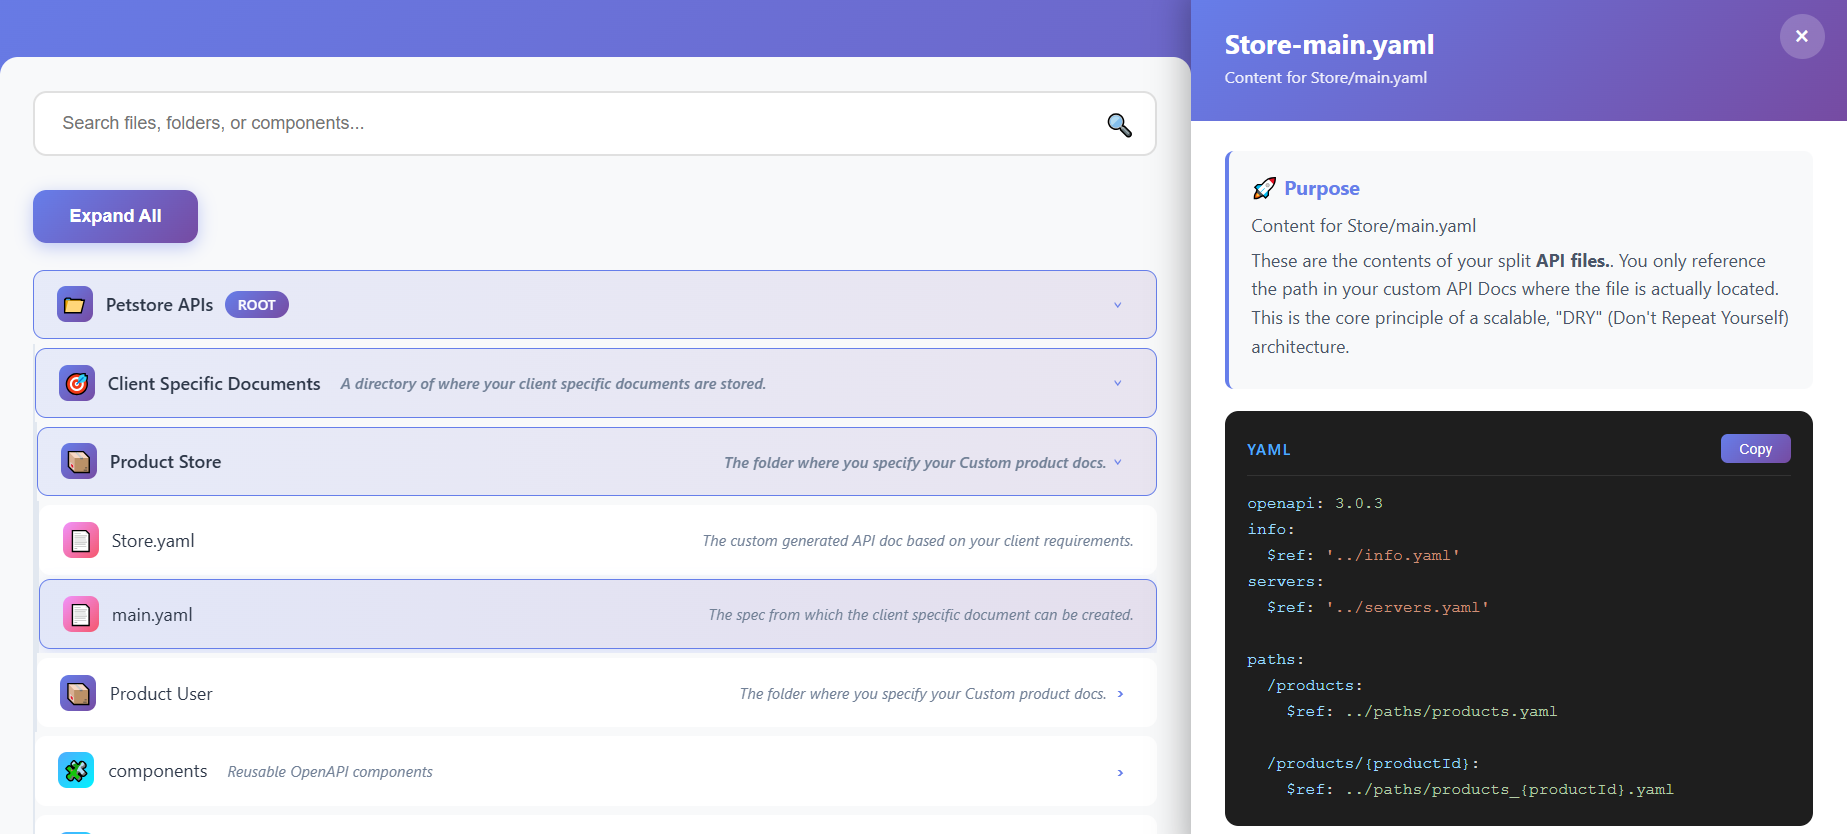1847x834 pixels.
Task: Expand the Product User folder chevron
Action: point(1120,694)
